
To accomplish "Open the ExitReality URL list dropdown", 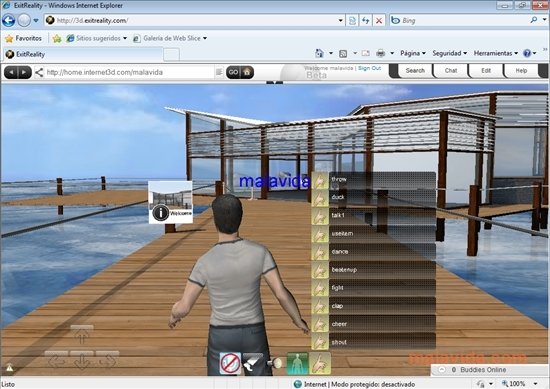I will [219, 72].
